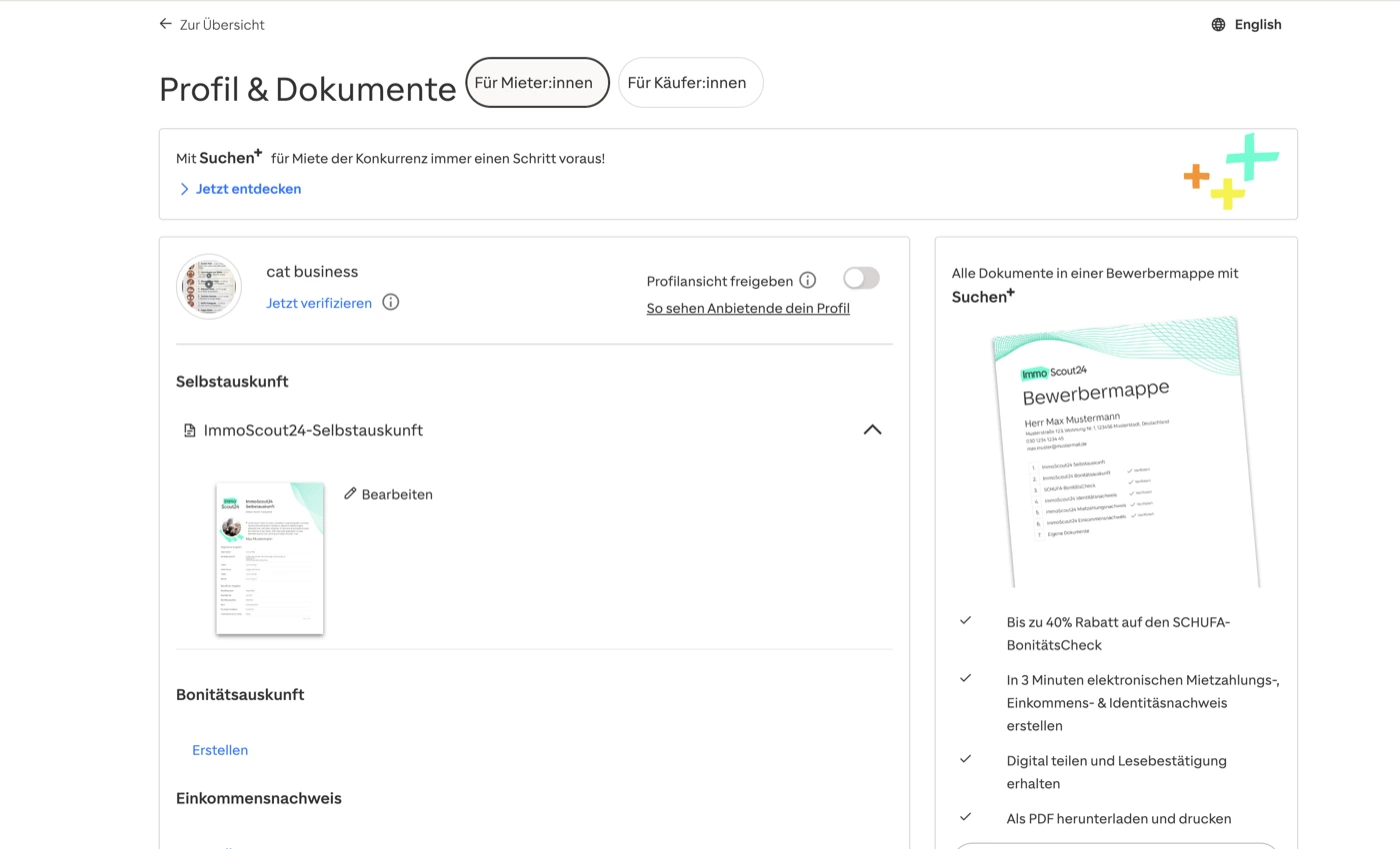Click the Profil & Dokumente page title

(x=308, y=89)
